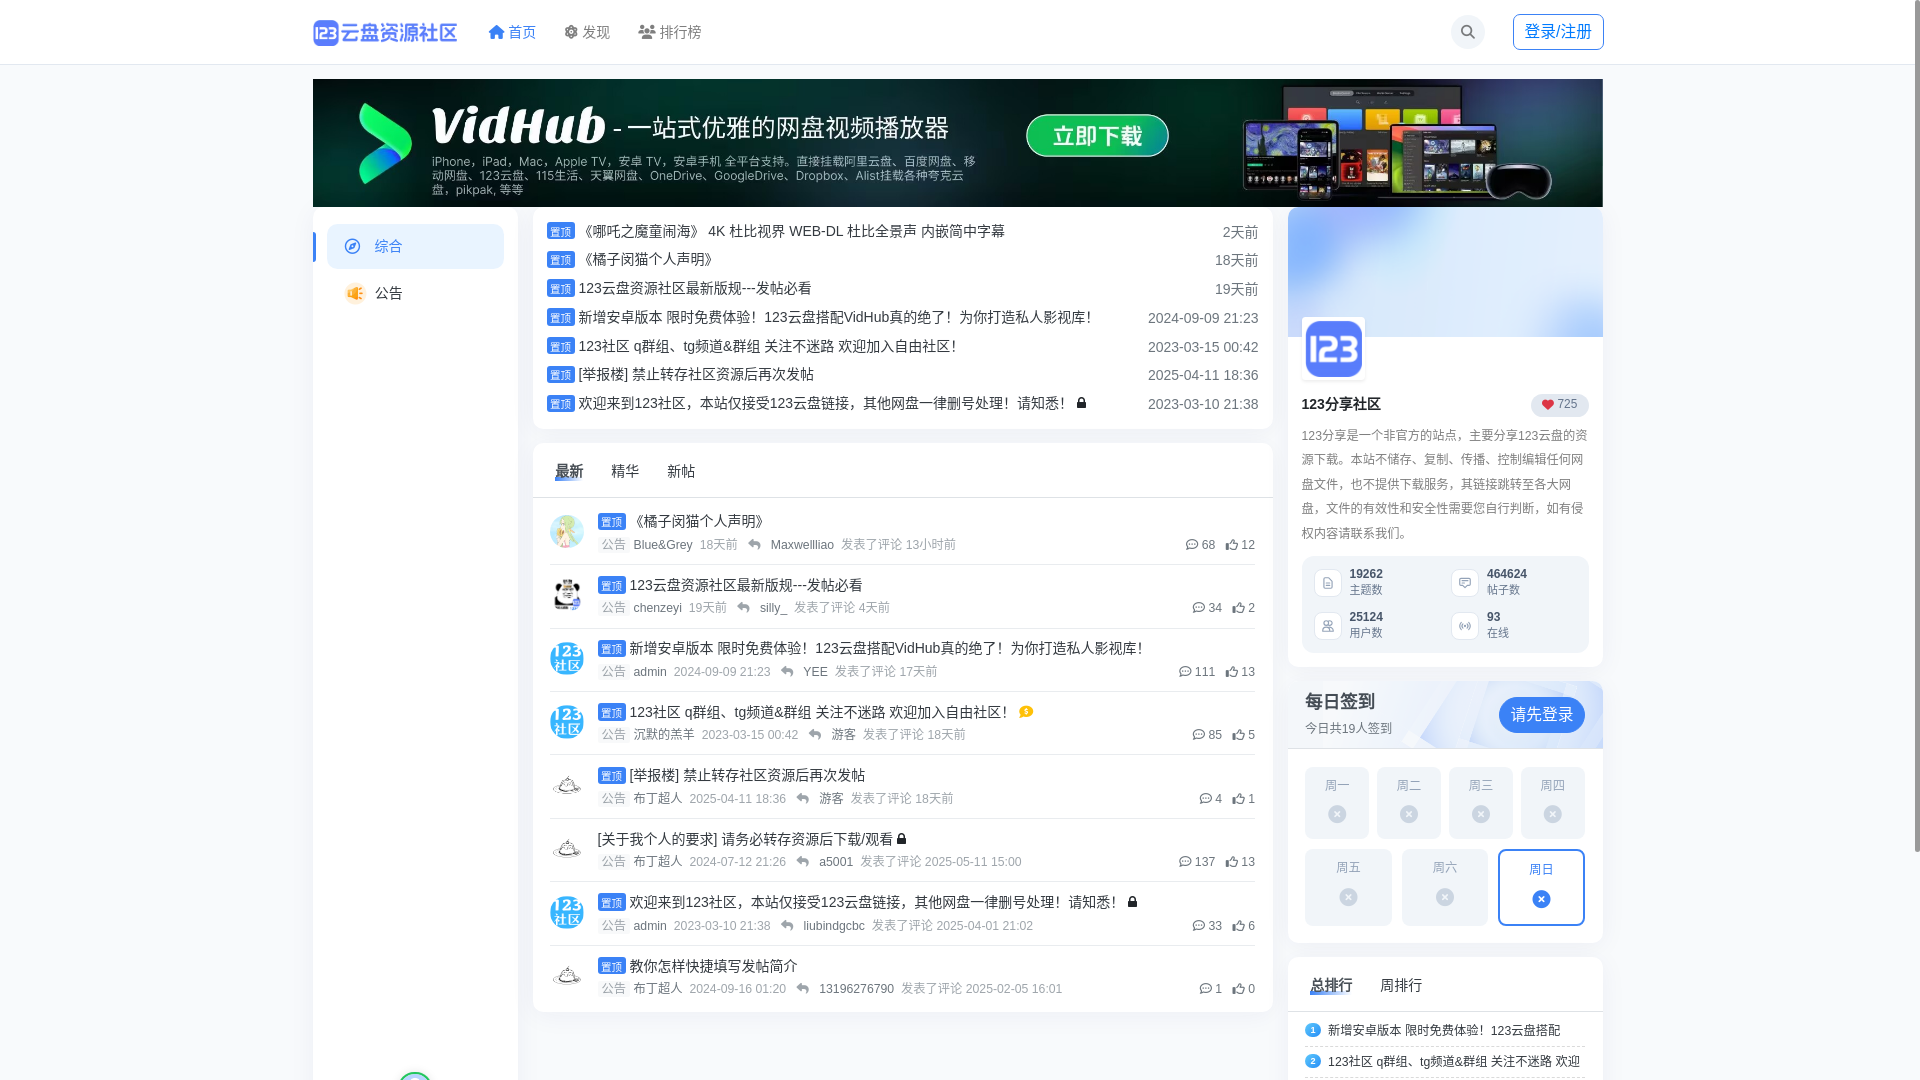Click the reply arrow icon before silly_
Screen dimensions: 1920x1080
coord(743,608)
